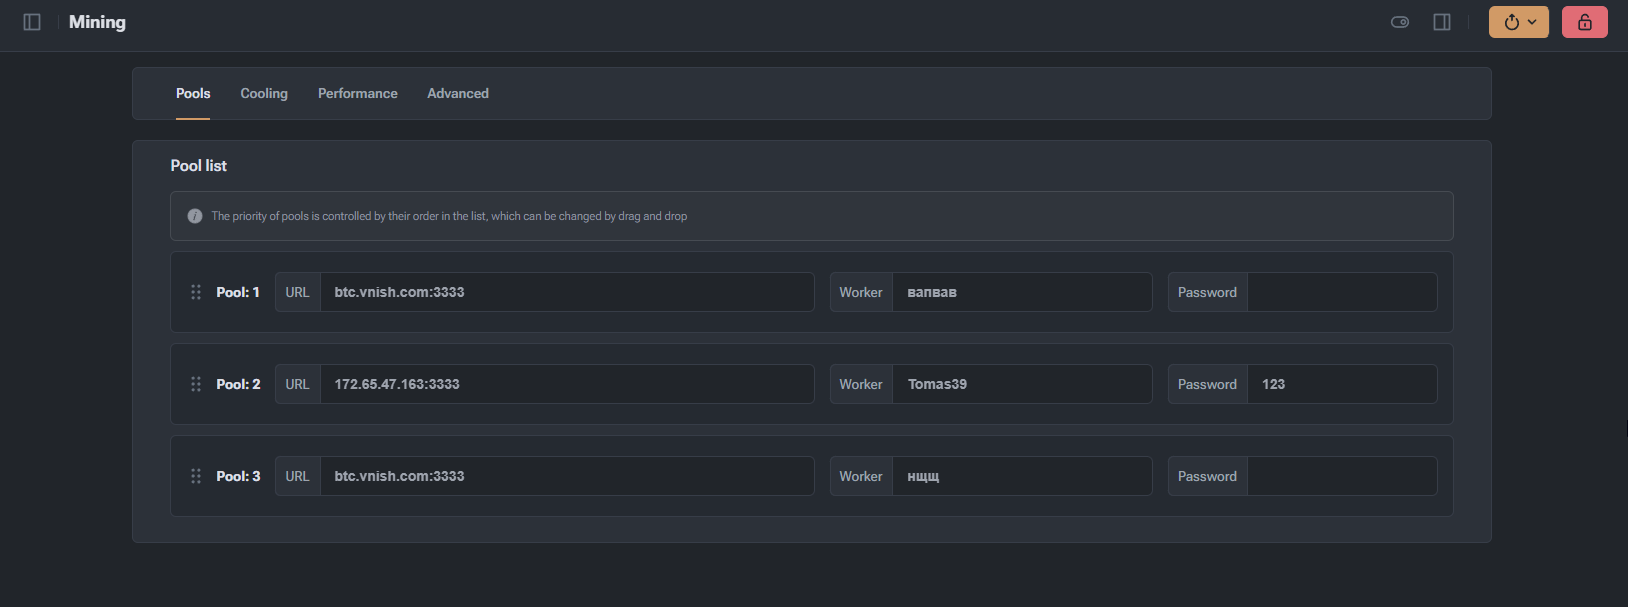Click the empty Password field of Pool 3

pos(1342,476)
